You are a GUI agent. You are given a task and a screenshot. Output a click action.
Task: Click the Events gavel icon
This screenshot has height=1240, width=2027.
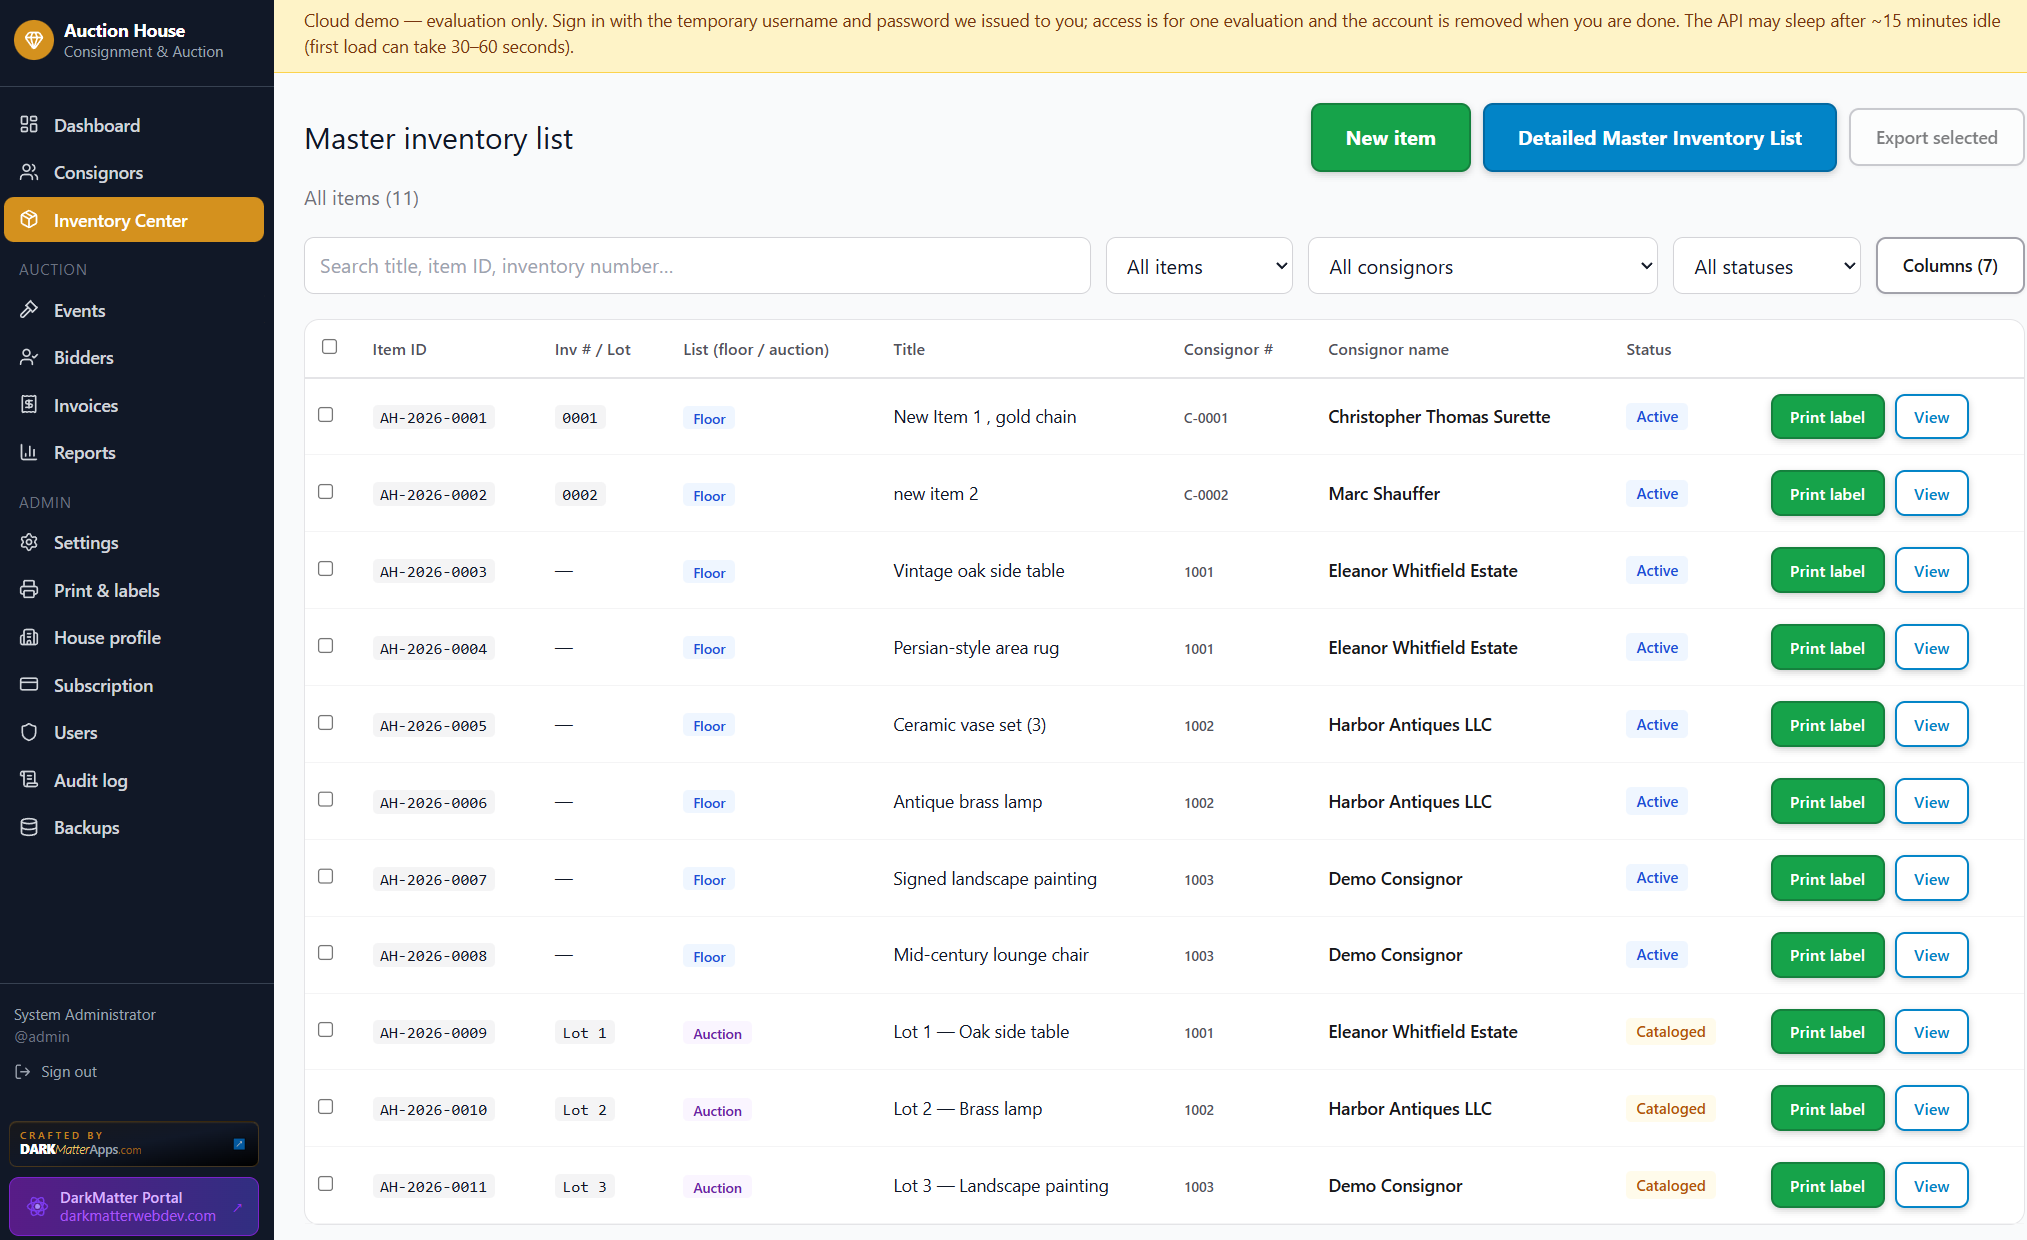29,310
